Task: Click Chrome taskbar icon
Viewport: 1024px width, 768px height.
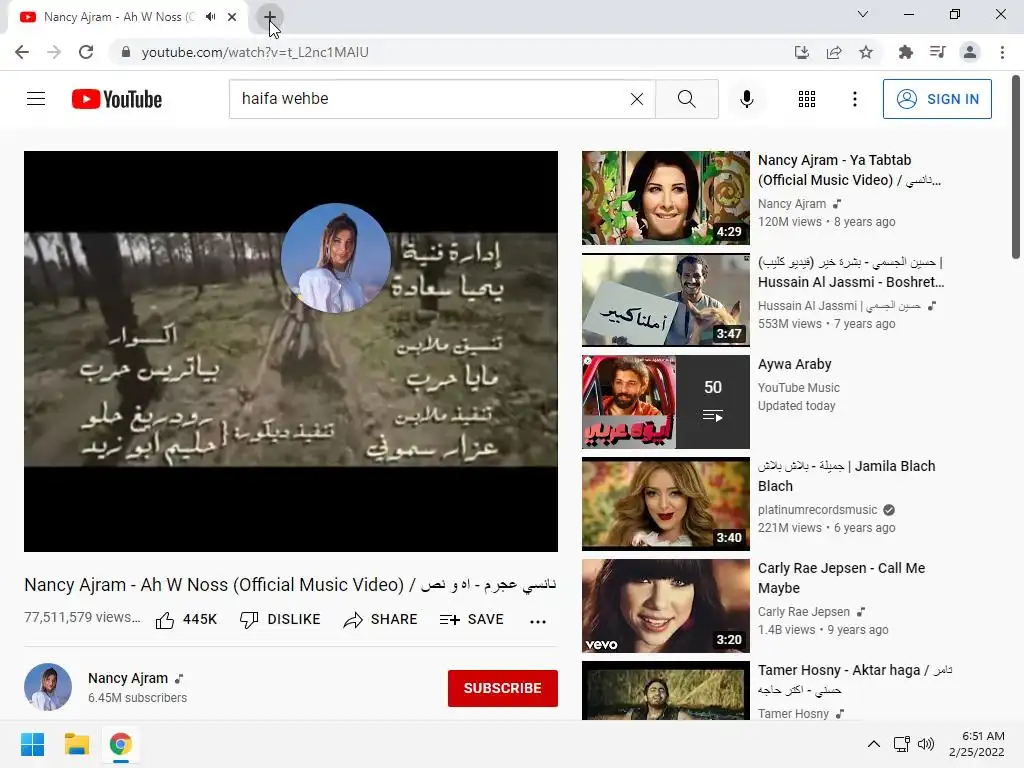Action: tap(120, 744)
